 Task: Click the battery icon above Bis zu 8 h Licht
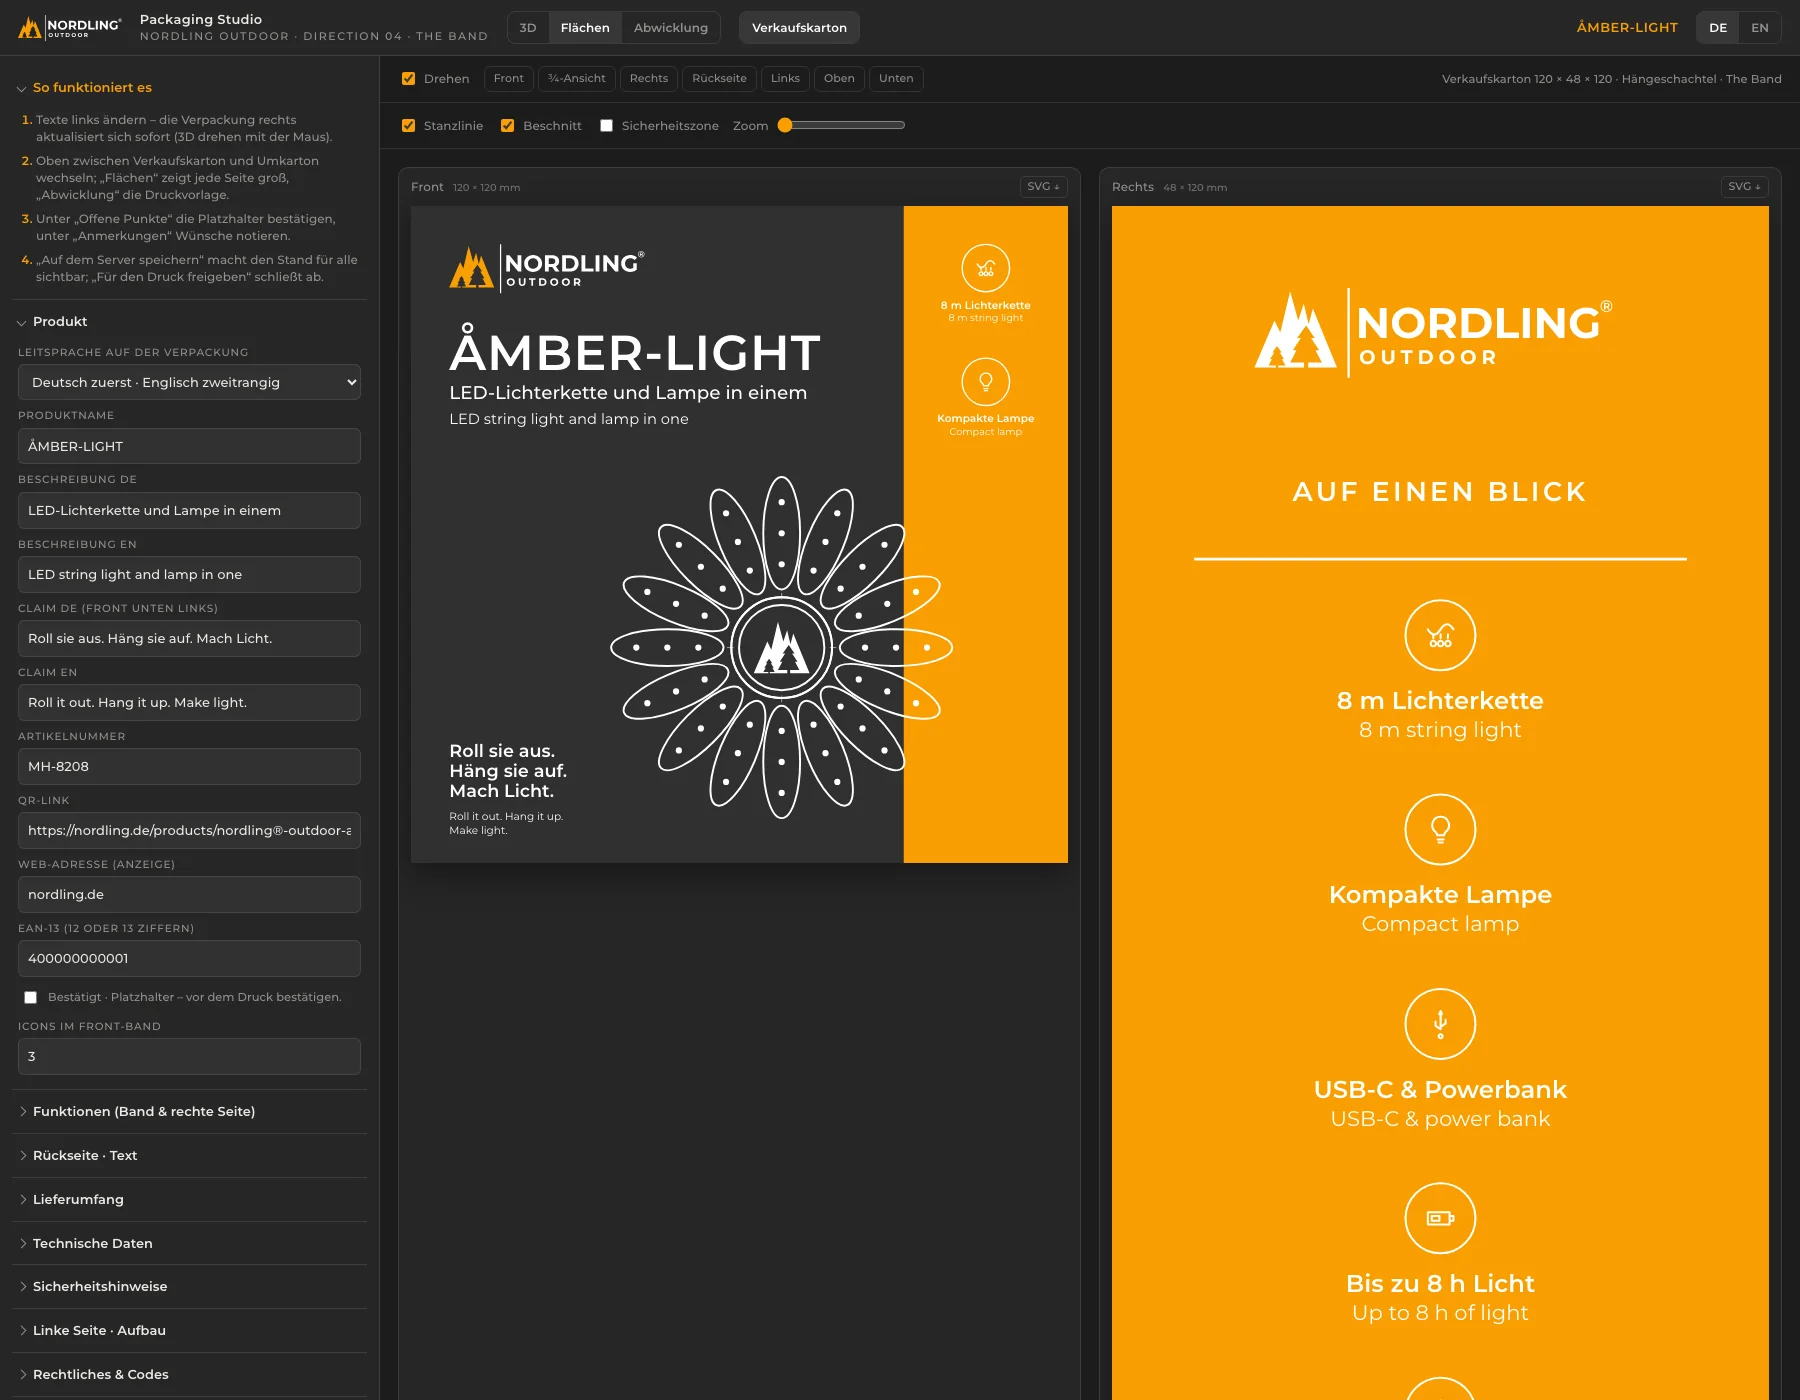click(1440, 1218)
